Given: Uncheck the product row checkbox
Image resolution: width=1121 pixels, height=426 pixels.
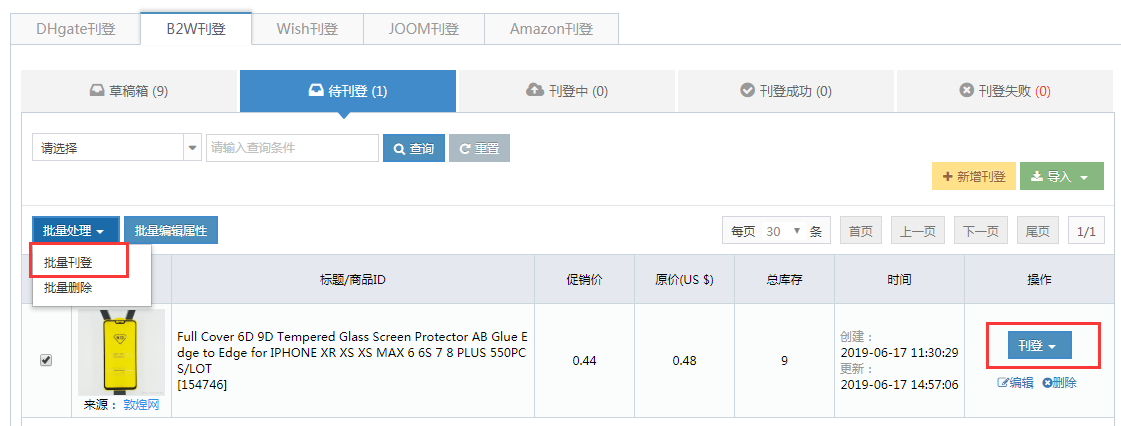Looking at the screenshot, I should coord(46,360).
